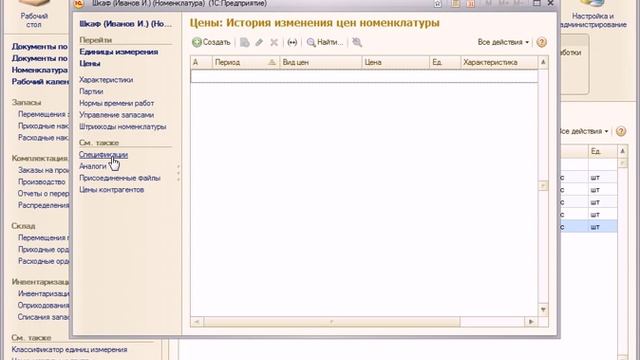Click the copy item toolbar icon

coord(244,42)
